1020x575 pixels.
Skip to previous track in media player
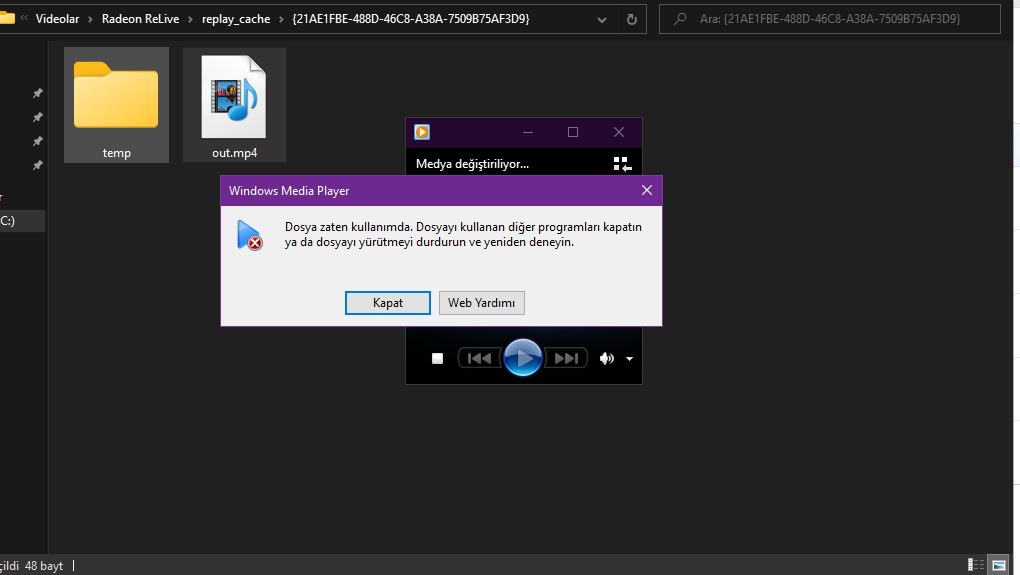point(479,358)
